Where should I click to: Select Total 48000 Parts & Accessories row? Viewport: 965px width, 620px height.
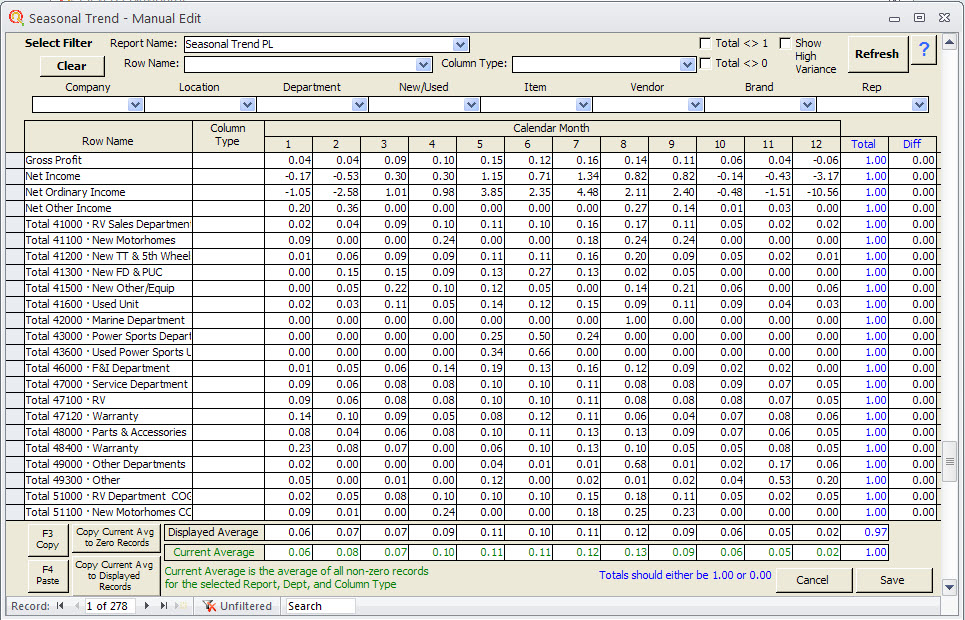(x=108, y=432)
